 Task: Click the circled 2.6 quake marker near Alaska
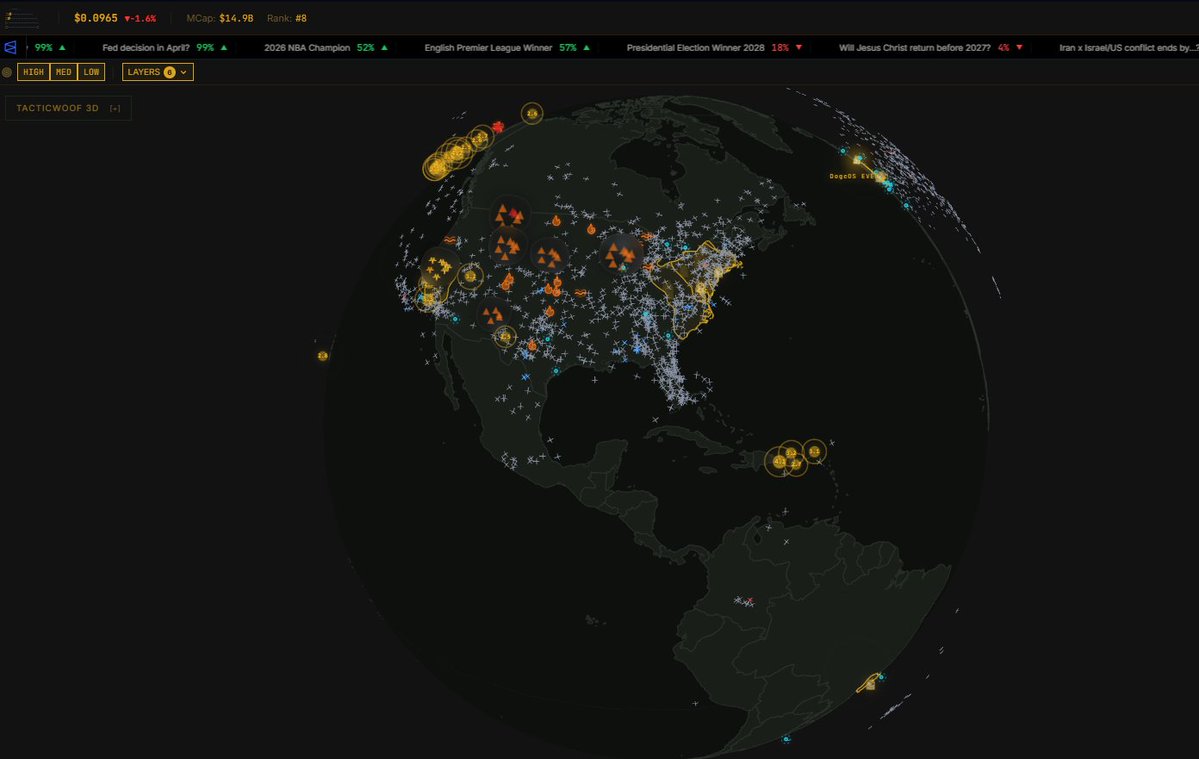(532, 114)
